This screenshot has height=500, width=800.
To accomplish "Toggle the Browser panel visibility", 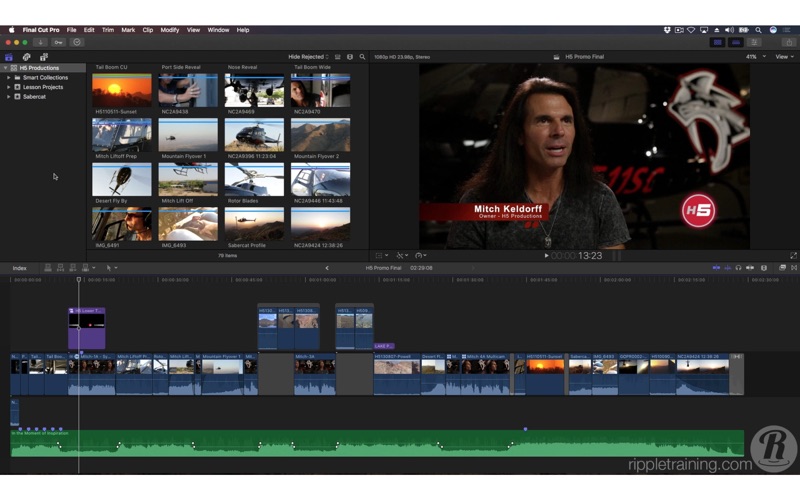I will point(718,42).
